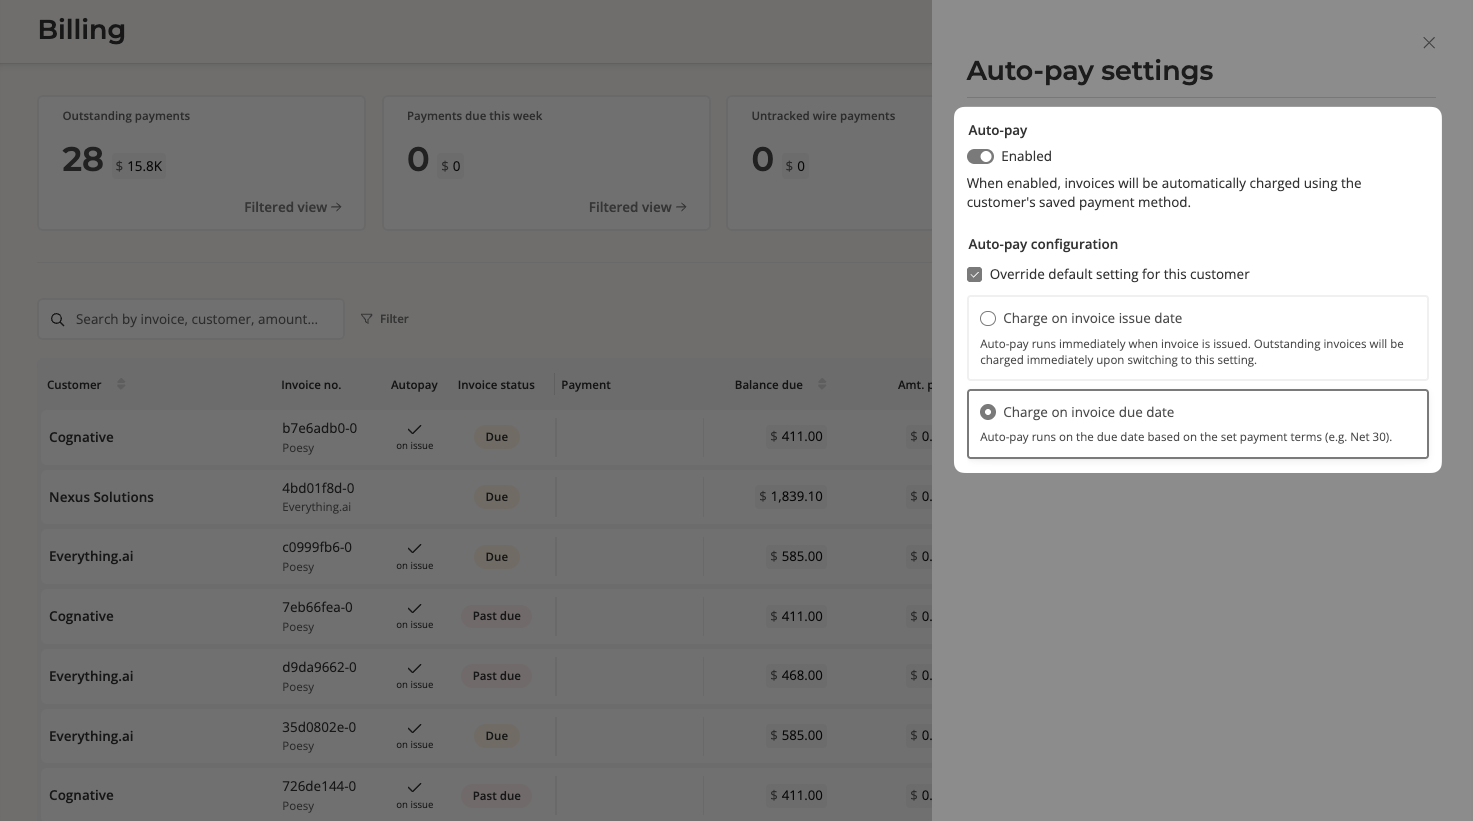
Task: Open invoice number 726de144-0
Action: coord(319,786)
